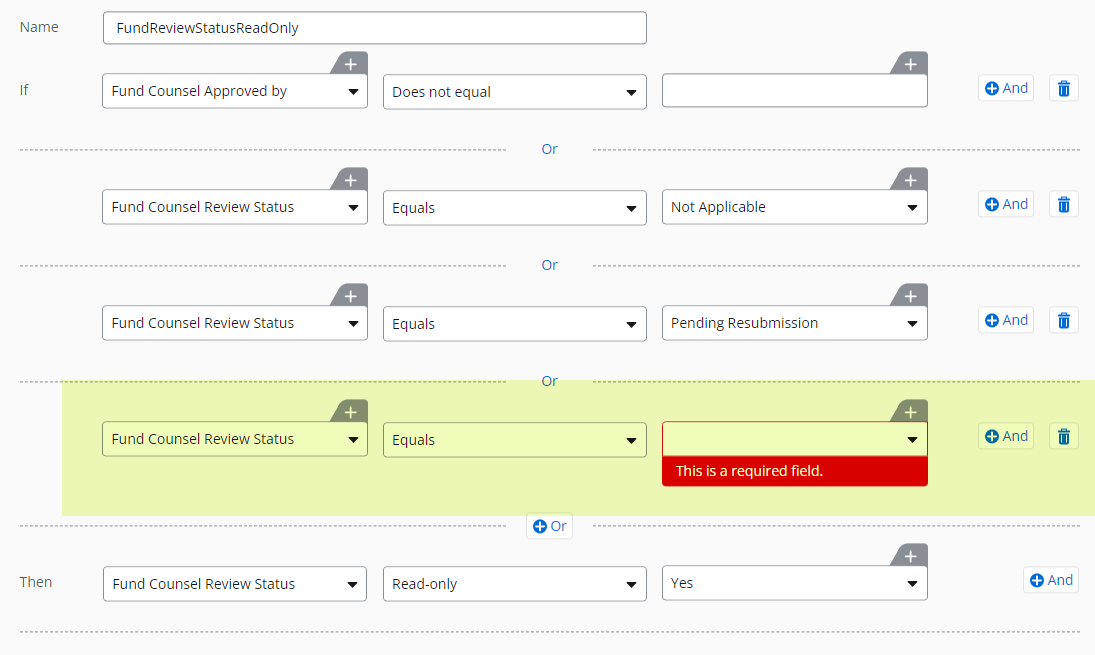This screenshot has height=655, width=1095.
Task: Add And condition to highlighted required-field row
Action: tap(1006, 436)
